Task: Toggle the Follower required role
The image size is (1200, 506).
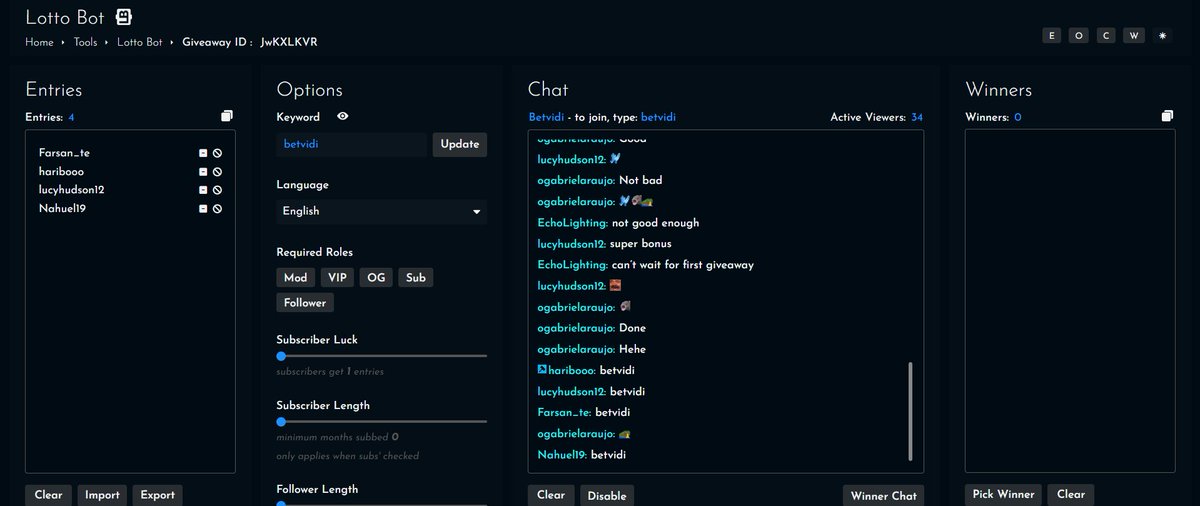Action: [305, 302]
